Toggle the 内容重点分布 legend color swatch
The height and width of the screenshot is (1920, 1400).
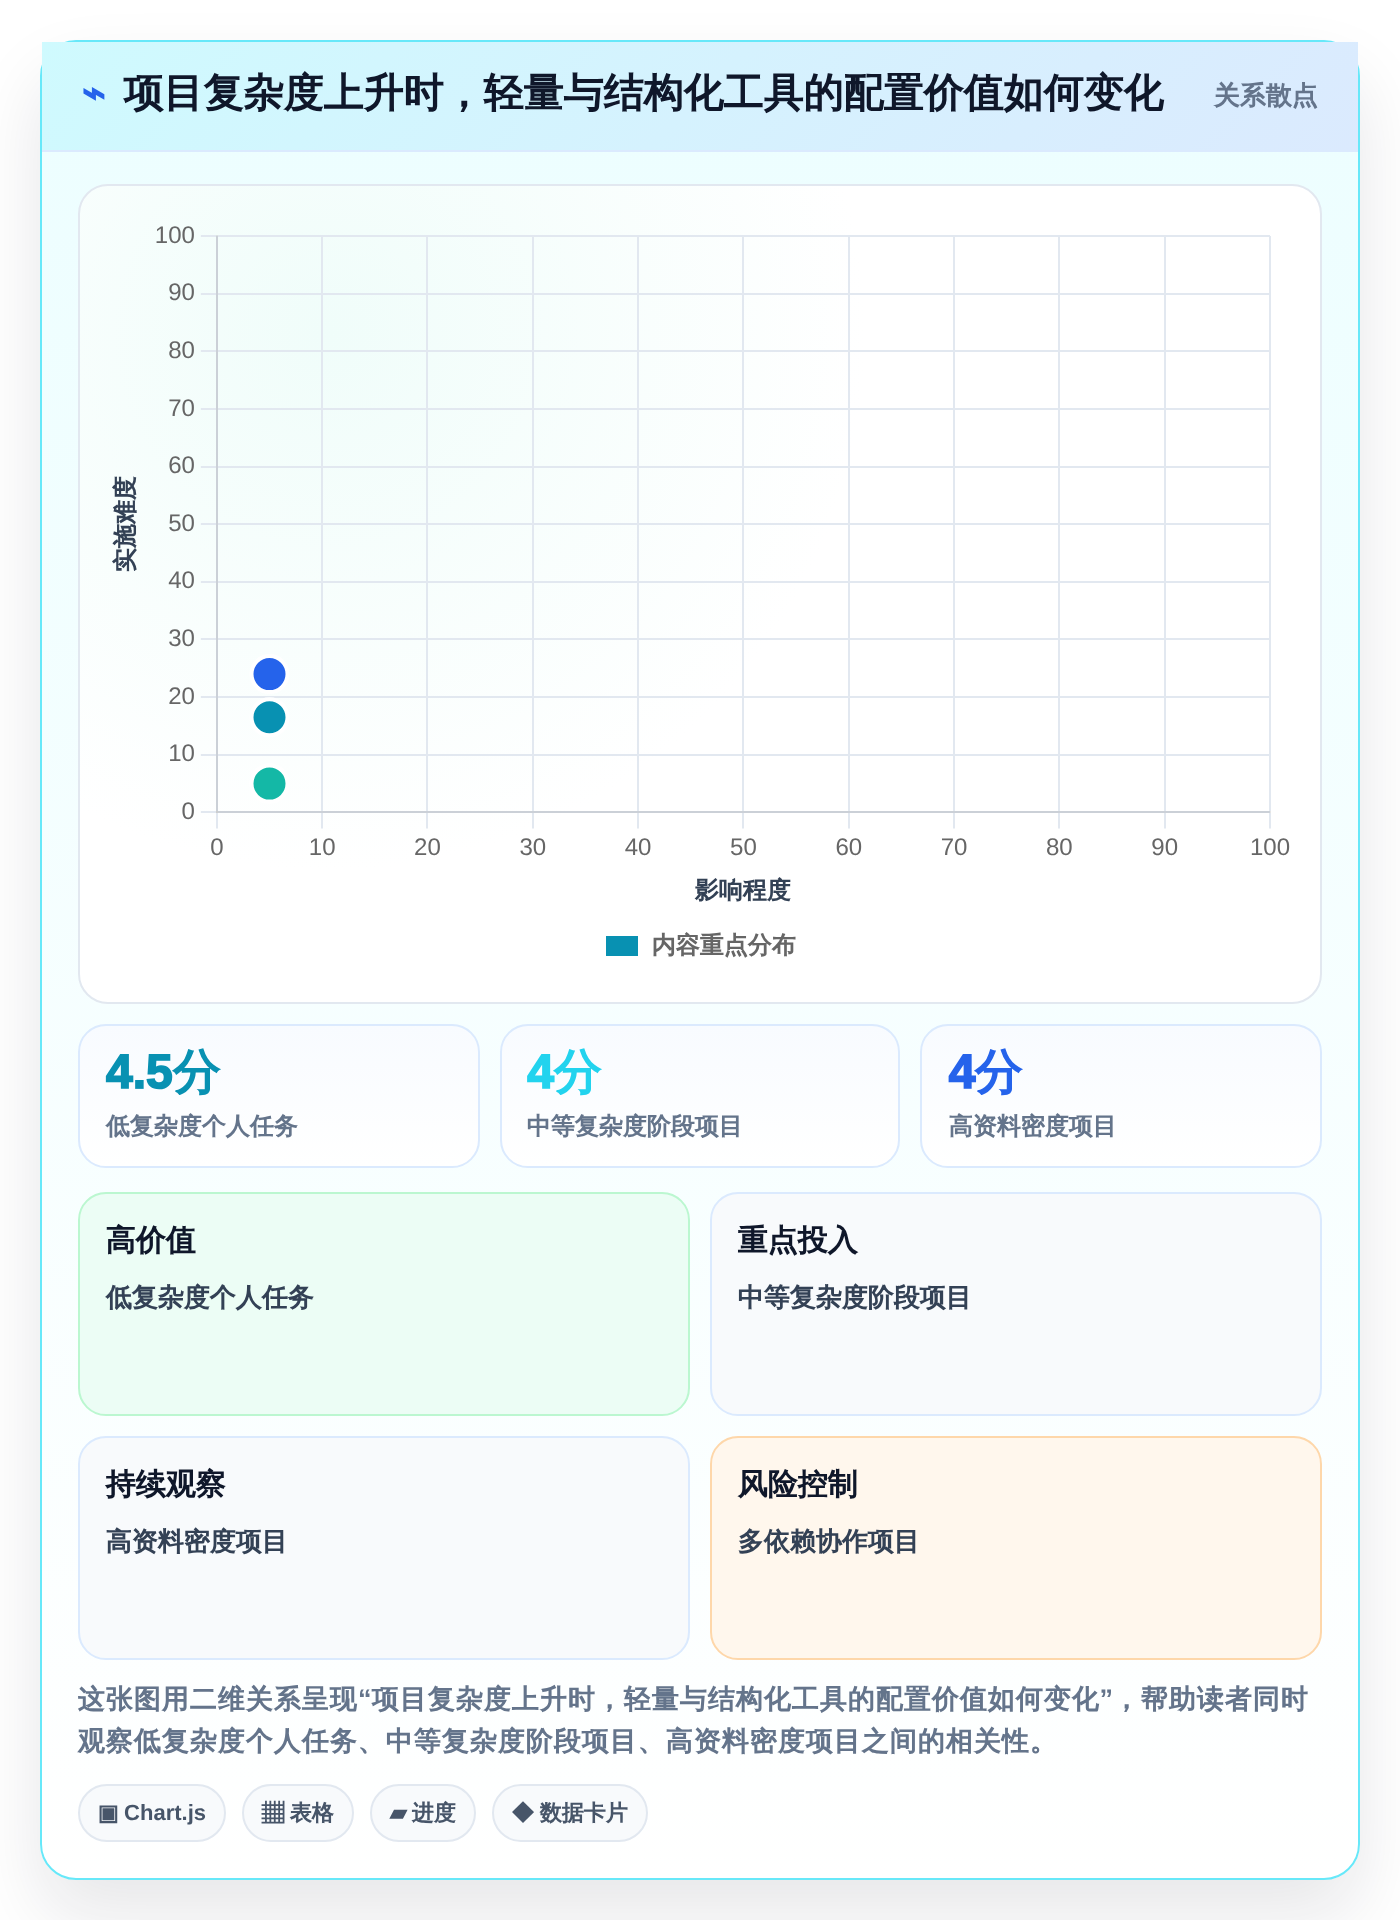[622, 946]
